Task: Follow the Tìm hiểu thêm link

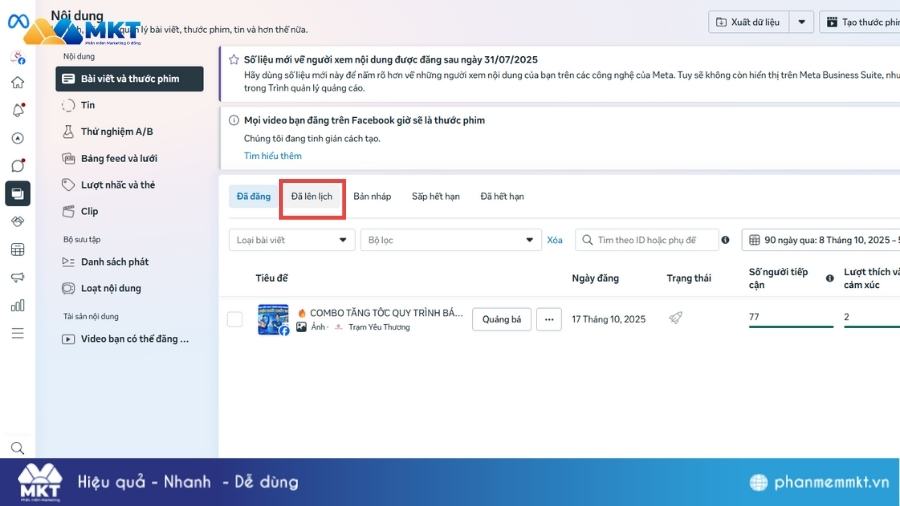Action: pos(273,155)
